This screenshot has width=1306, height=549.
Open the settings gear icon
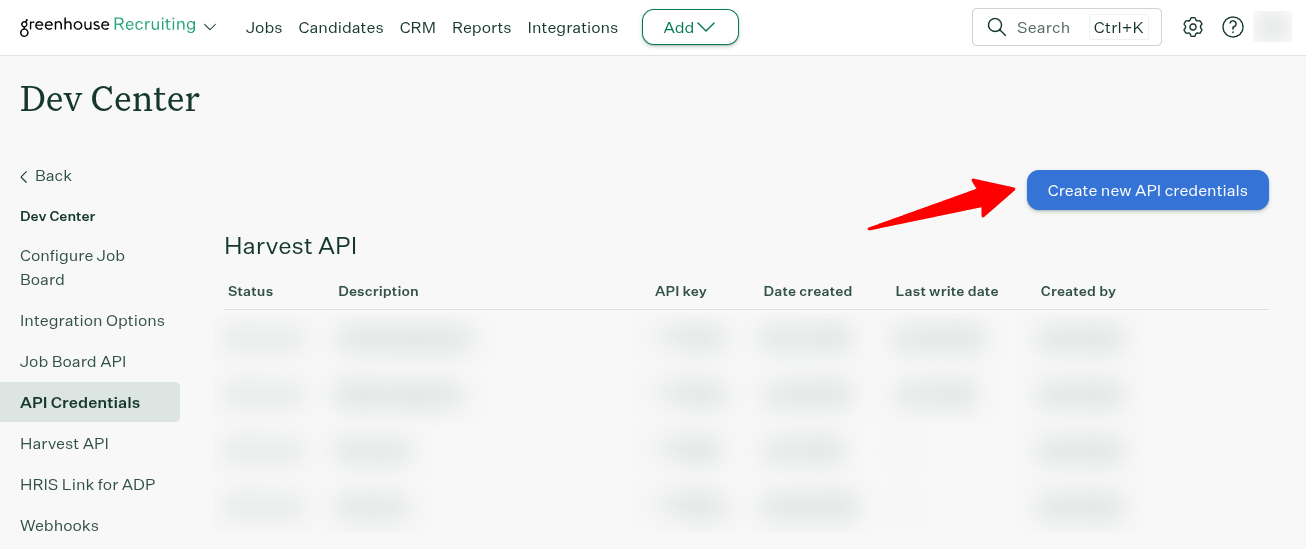[1192, 28]
